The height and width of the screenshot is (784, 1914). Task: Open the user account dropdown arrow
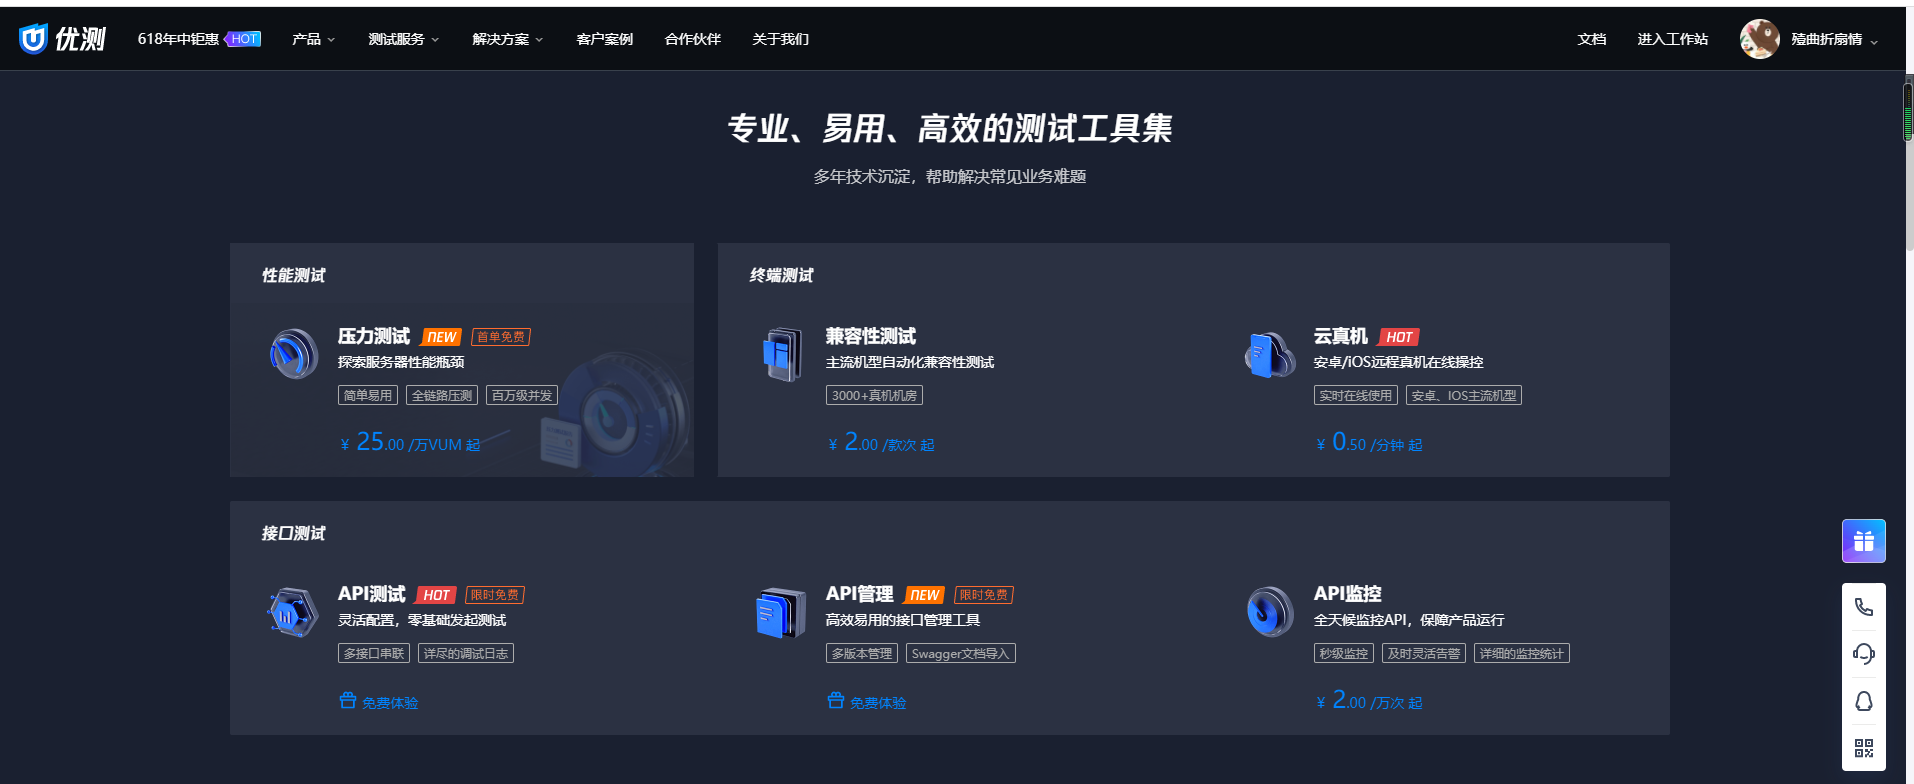tap(1874, 41)
